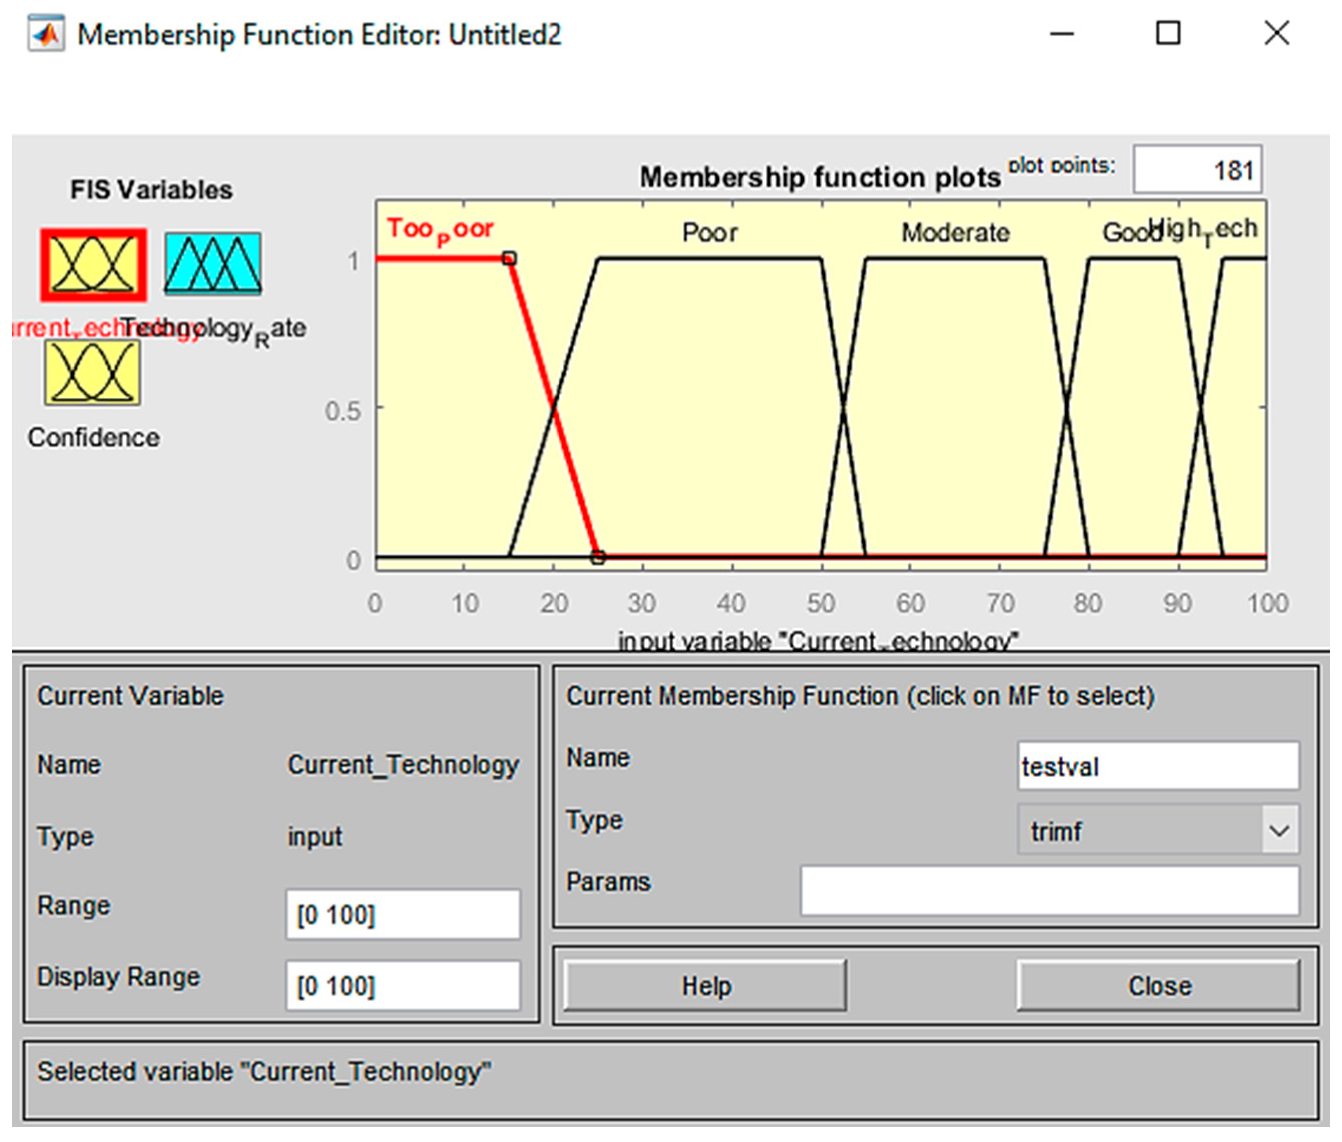Open the membership function Type dropdown
The image size is (1342, 1142).
[1158, 830]
